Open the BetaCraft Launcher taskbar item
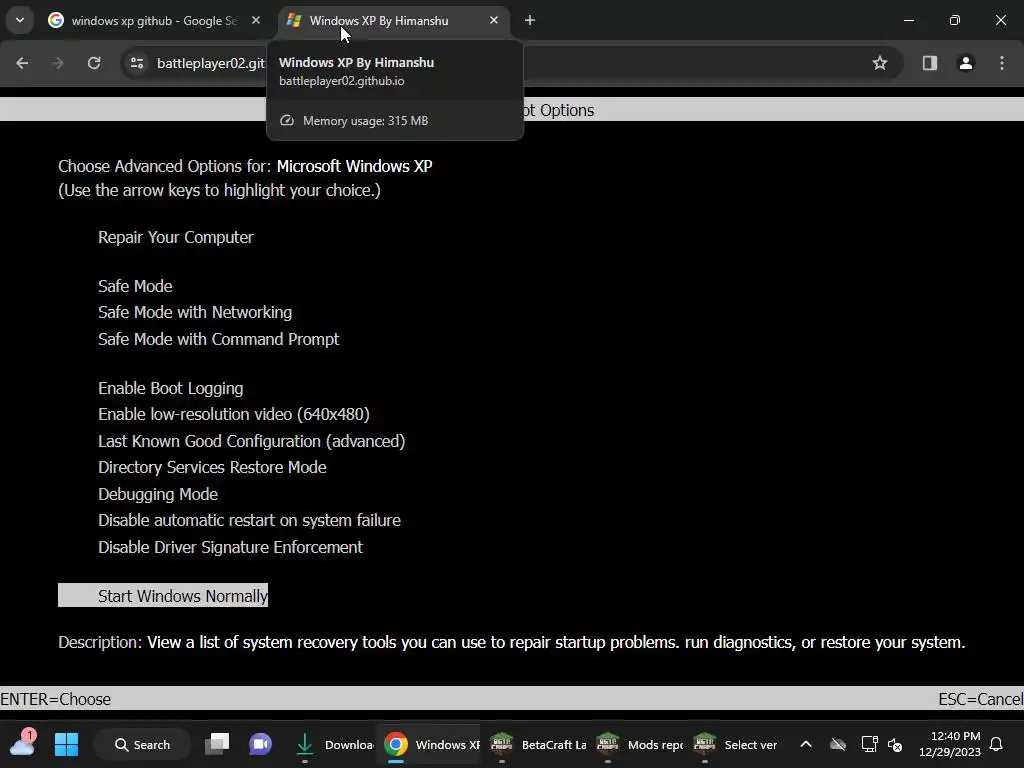Image resolution: width=1024 pixels, height=768 pixels. coord(538,744)
